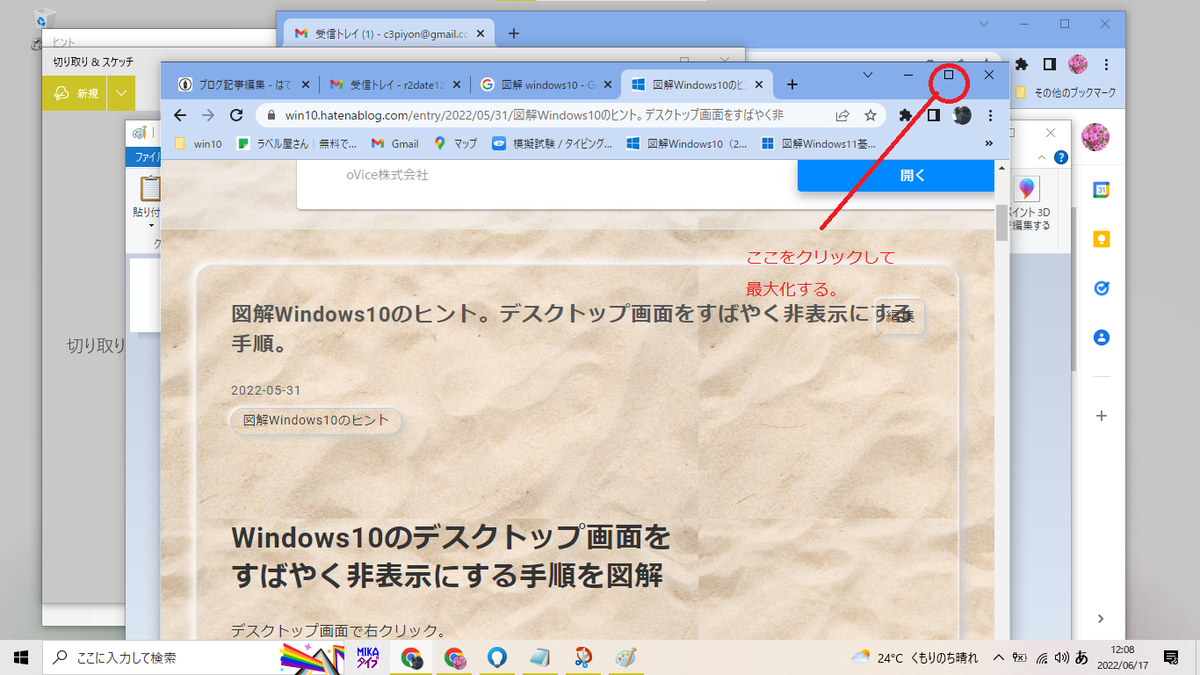Open Extensions puzzle icon in front Chrome

(x=906, y=115)
